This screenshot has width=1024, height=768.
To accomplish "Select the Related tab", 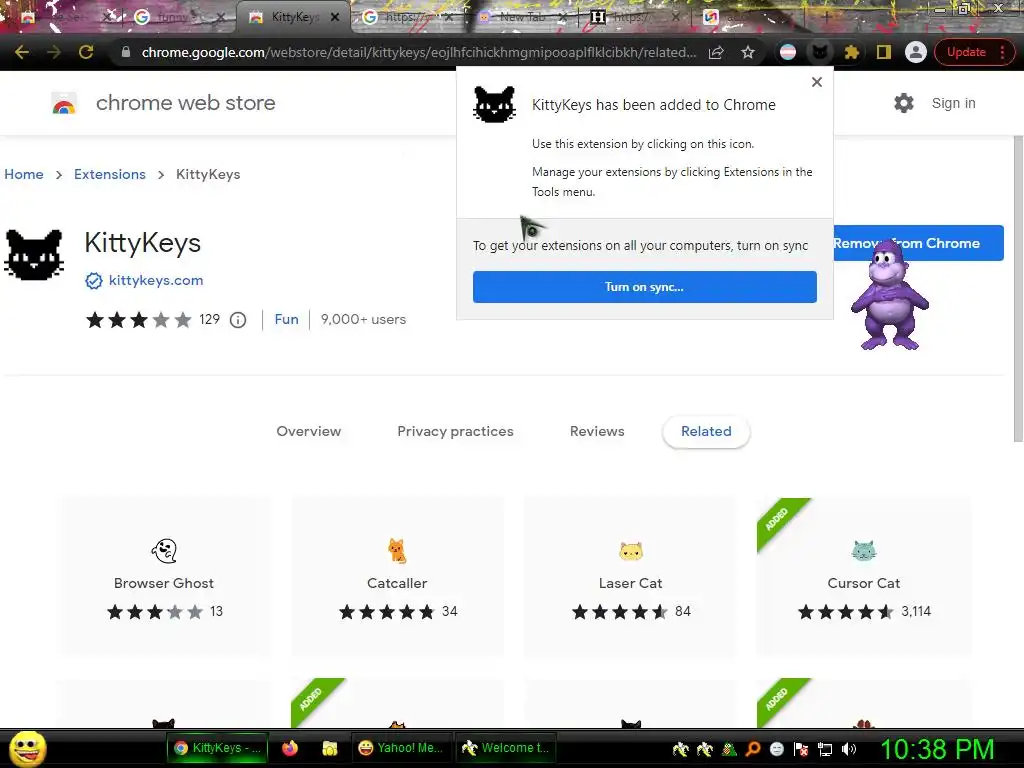I will [x=706, y=432].
